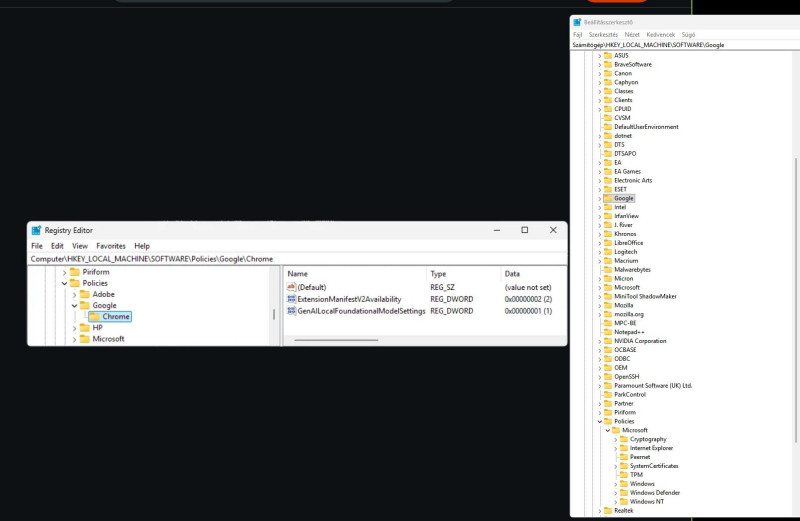Expand the Piriform key in left Registry Editor
This screenshot has height=521, width=800.
[65, 272]
